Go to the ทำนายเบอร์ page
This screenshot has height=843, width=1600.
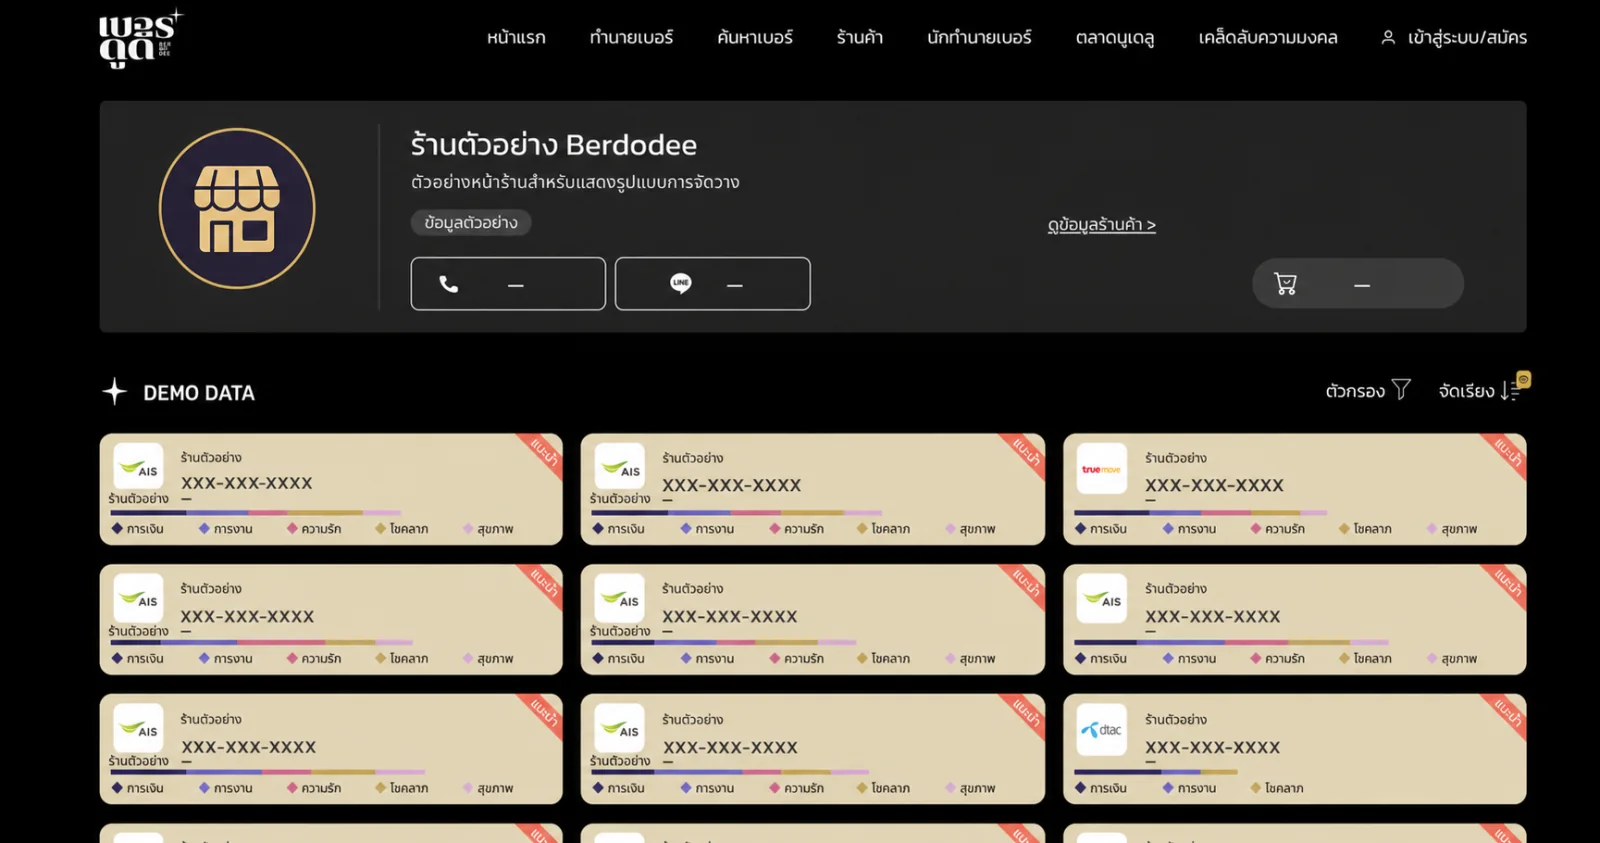click(631, 38)
